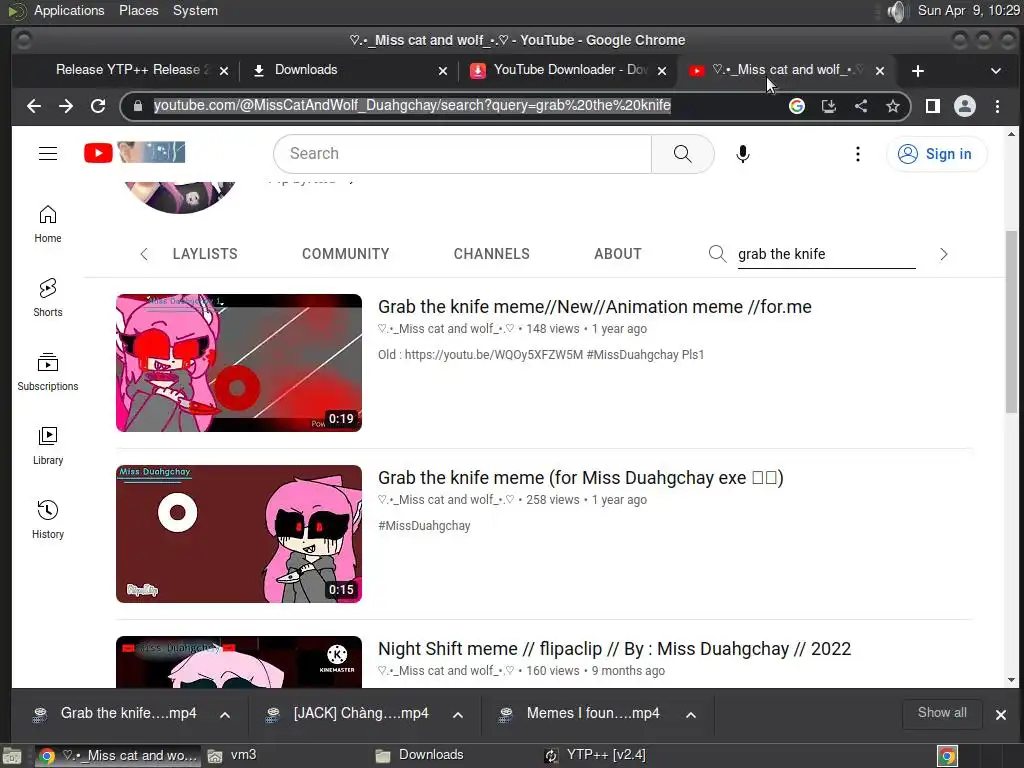Open YouTube hamburger guide menu
This screenshot has width=1024, height=768.
48,153
